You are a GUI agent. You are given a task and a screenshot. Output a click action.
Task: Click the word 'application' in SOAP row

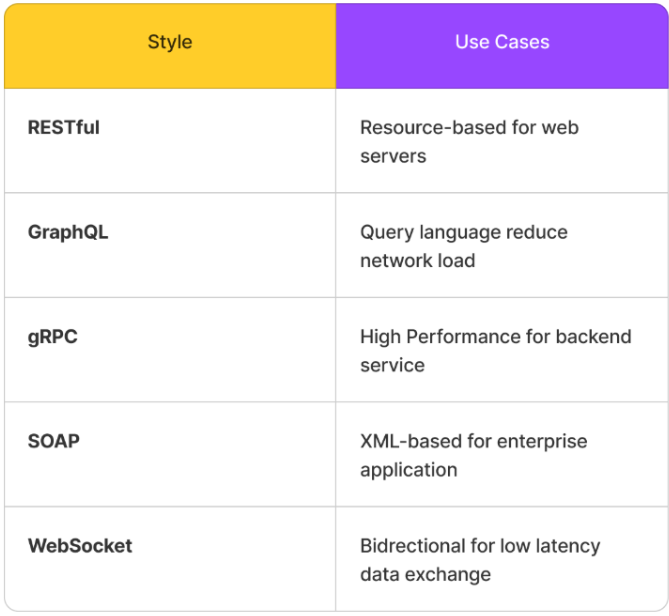(x=408, y=470)
